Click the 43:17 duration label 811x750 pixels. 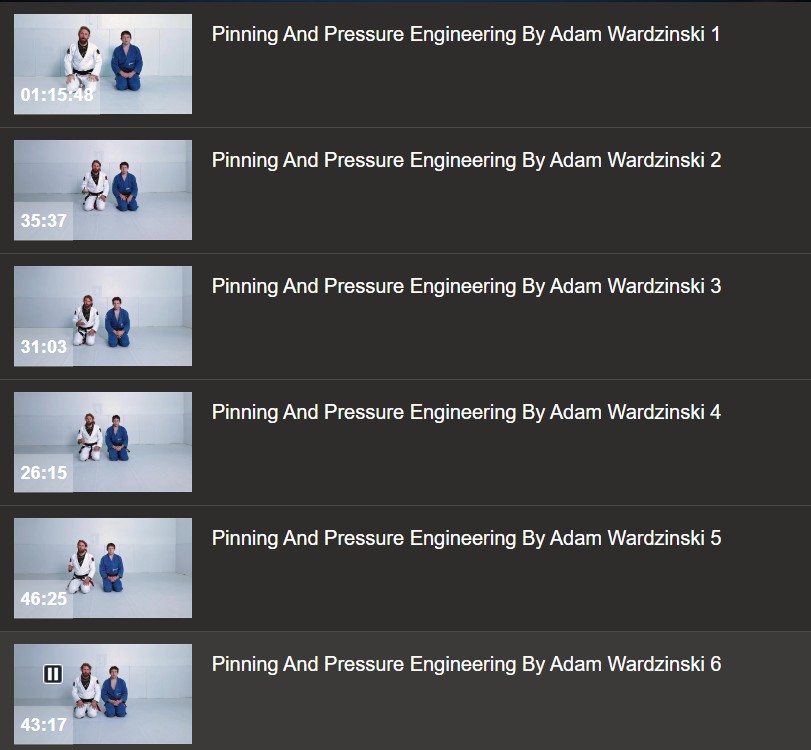43,725
